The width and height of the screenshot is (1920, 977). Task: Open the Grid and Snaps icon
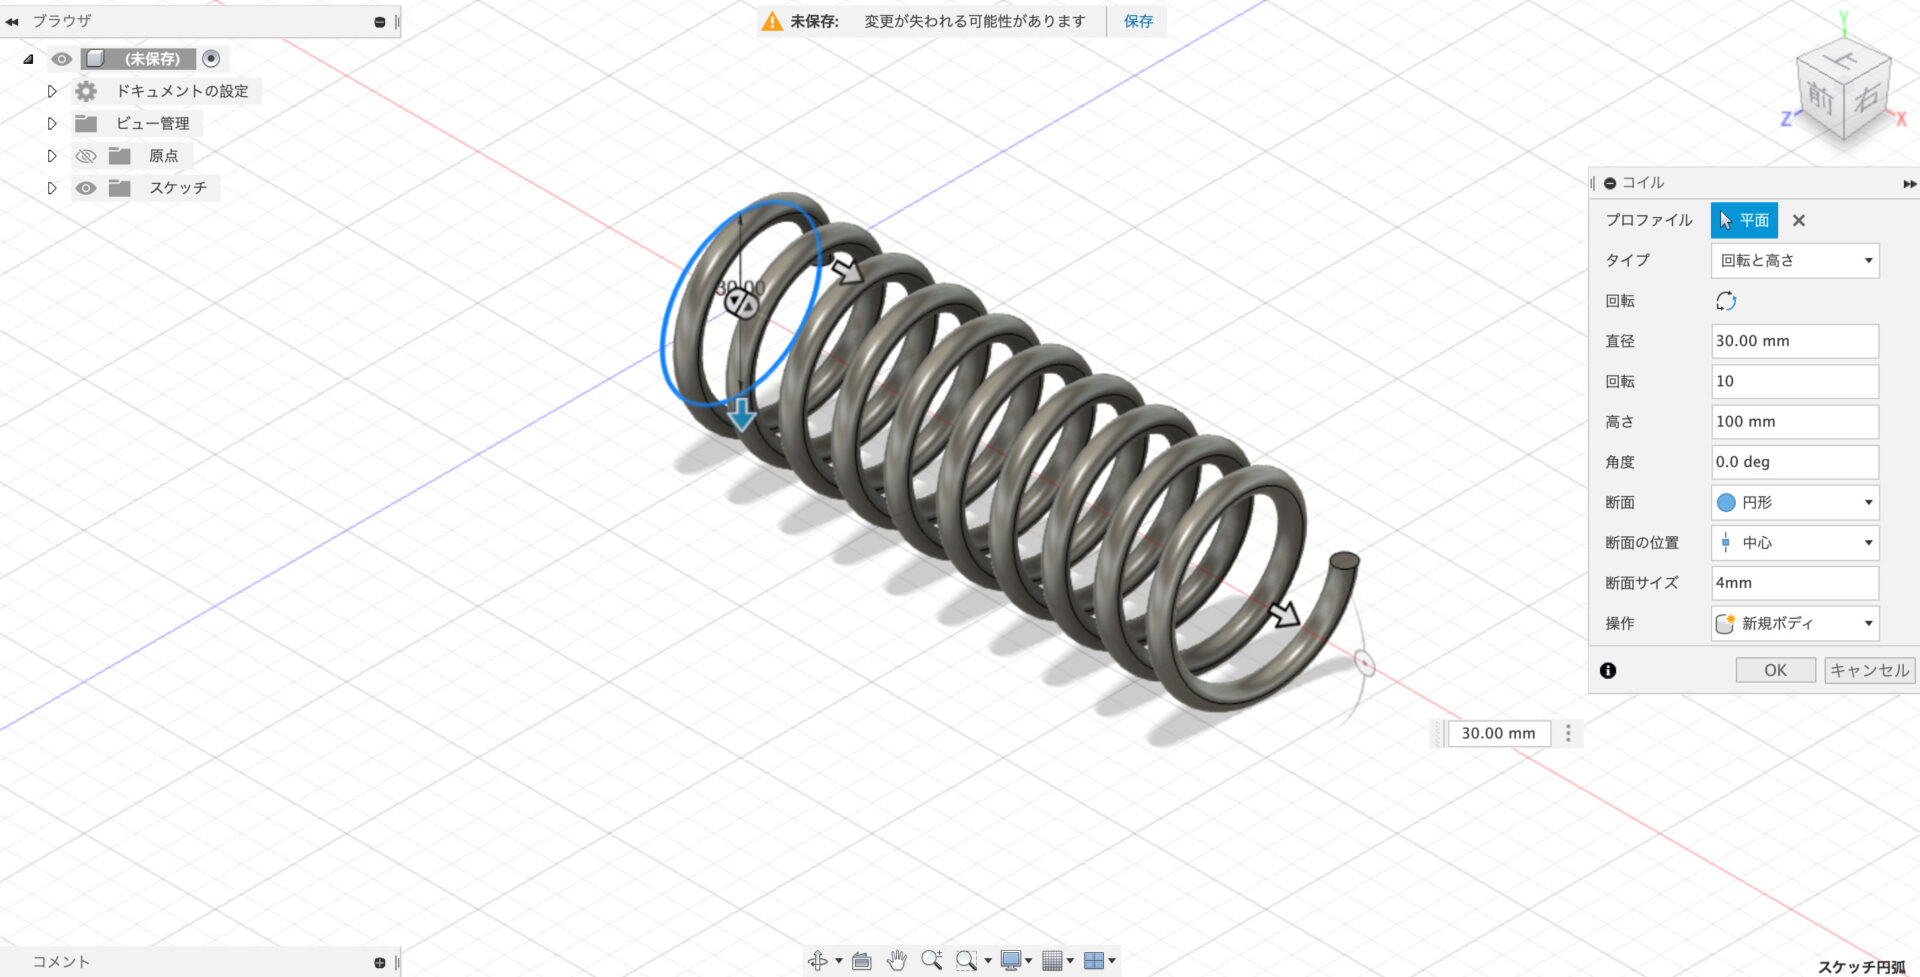(1052, 961)
